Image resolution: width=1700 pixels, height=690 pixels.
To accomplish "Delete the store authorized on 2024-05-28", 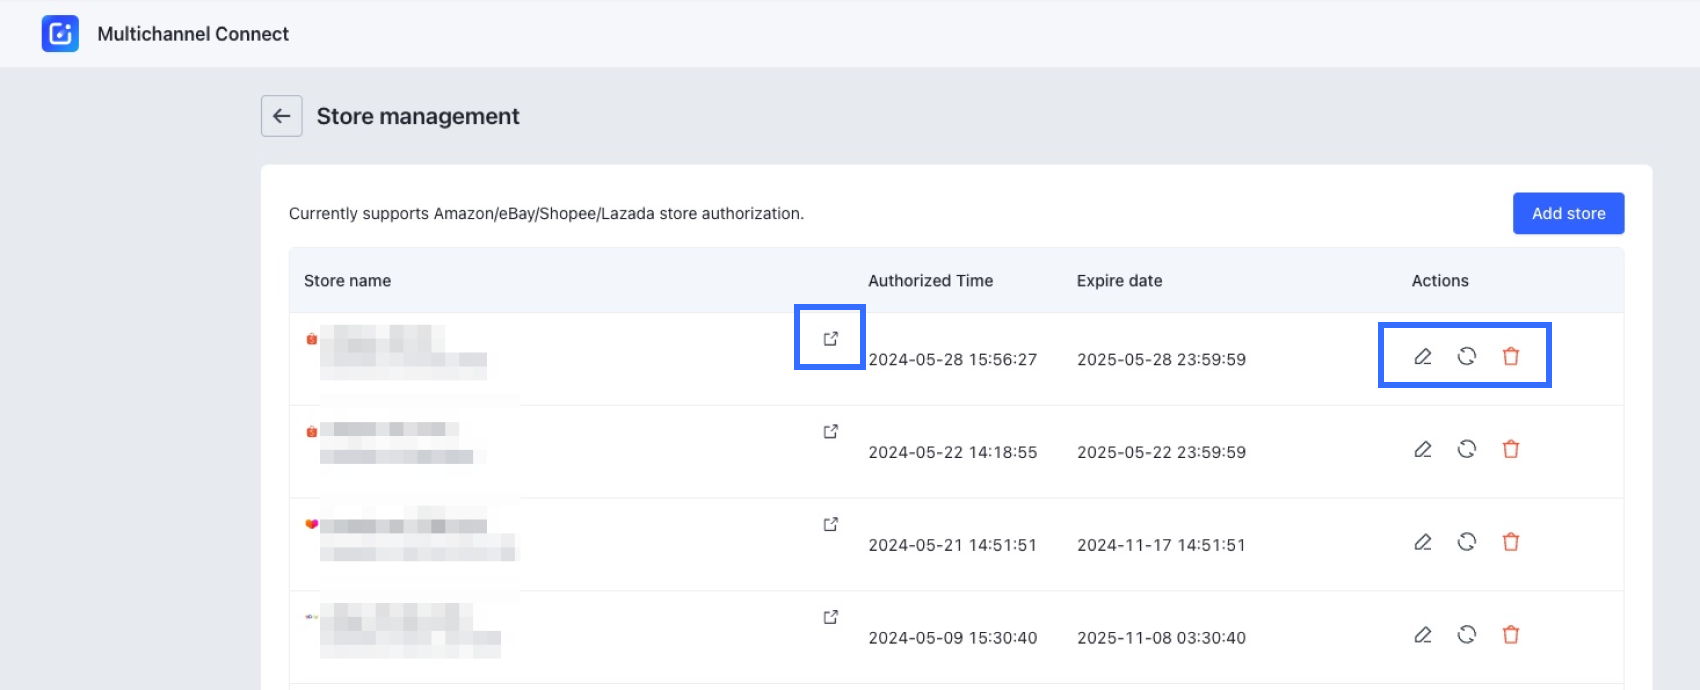I will click(1511, 357).
